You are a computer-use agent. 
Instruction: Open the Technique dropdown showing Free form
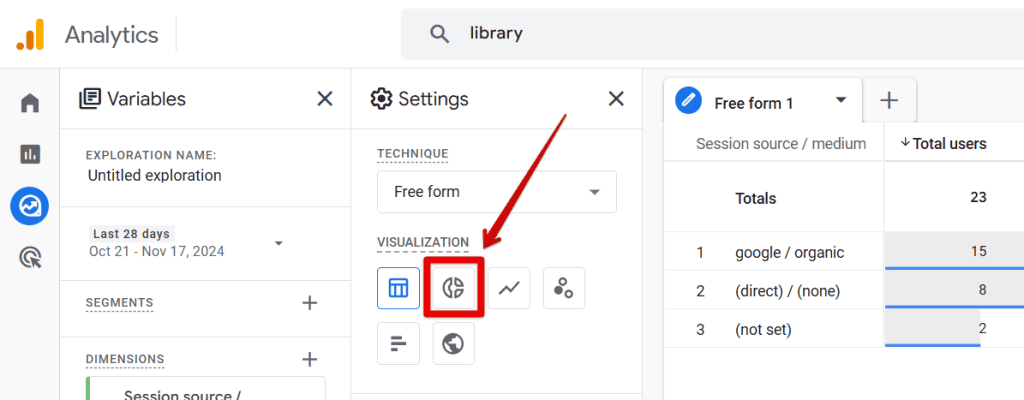point(496,192)
